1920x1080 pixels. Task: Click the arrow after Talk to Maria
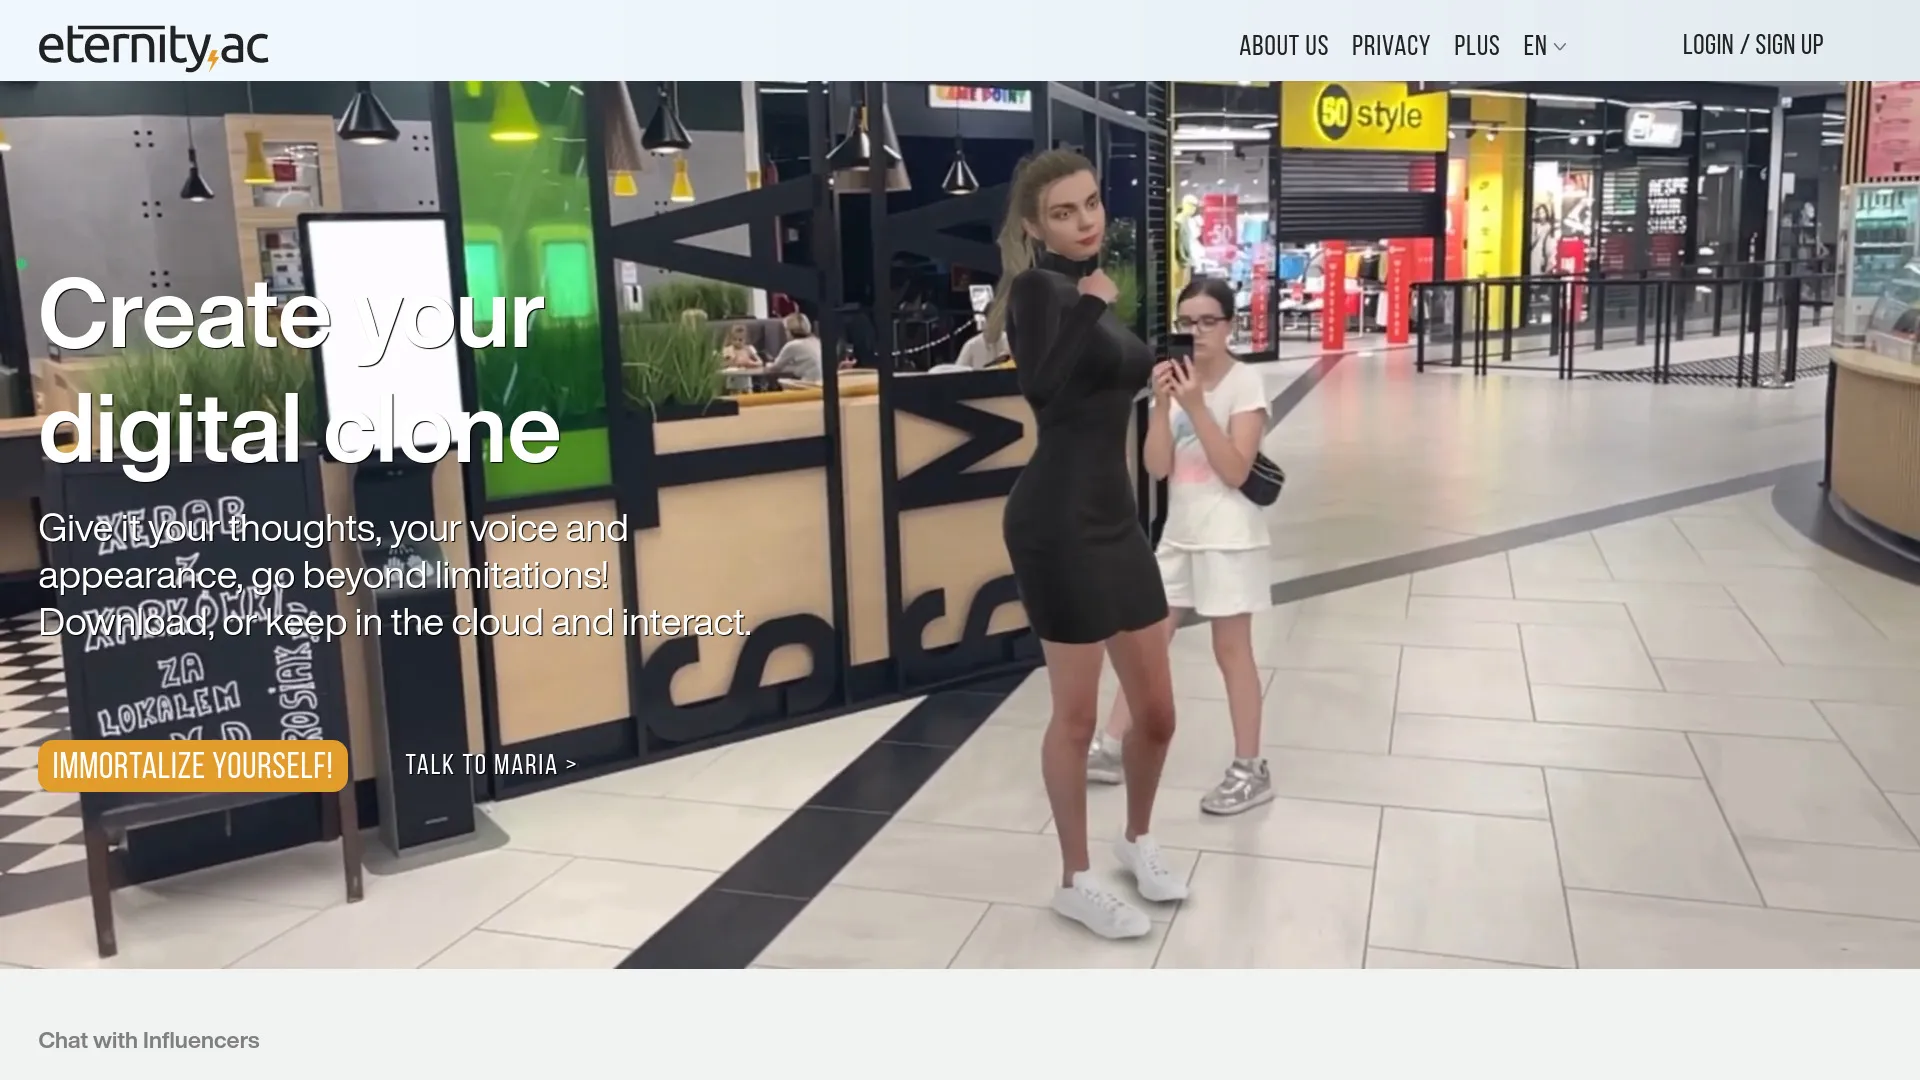(571, 765)
